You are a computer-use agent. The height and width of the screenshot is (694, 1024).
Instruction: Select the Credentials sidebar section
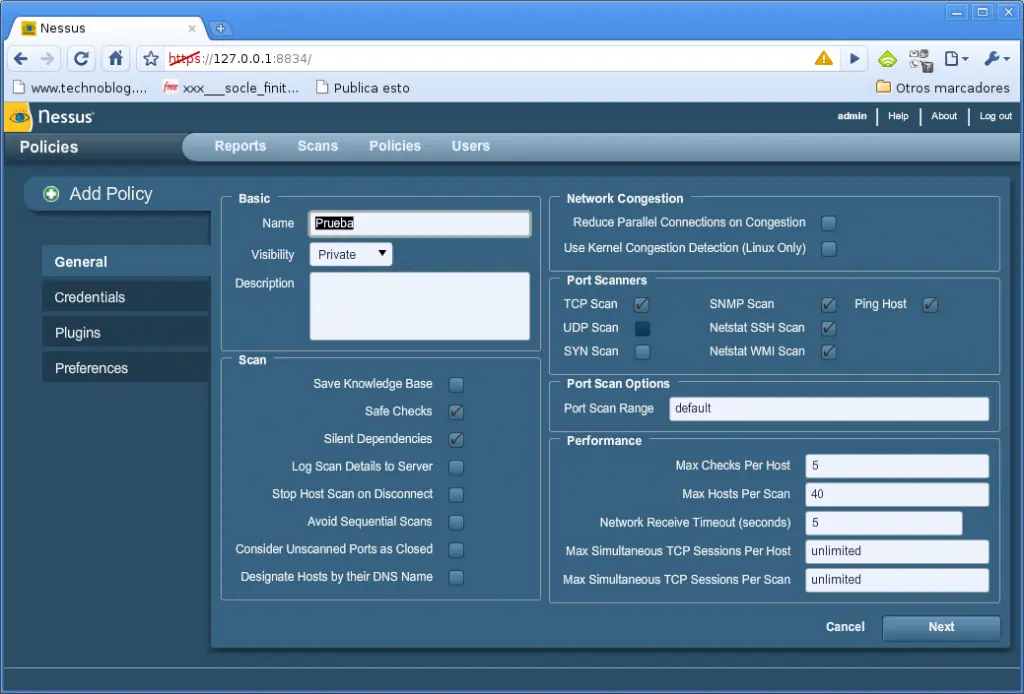click(x=126, y=297)
